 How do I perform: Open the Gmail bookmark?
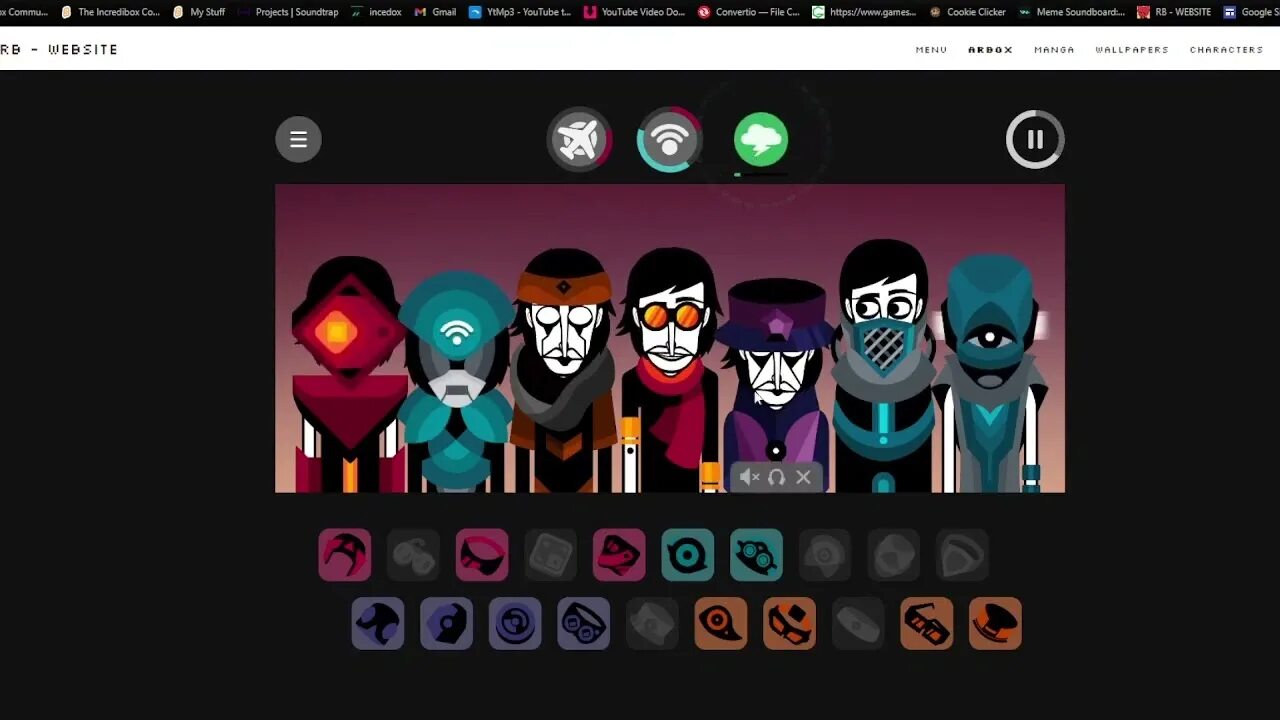coord(436,12)
